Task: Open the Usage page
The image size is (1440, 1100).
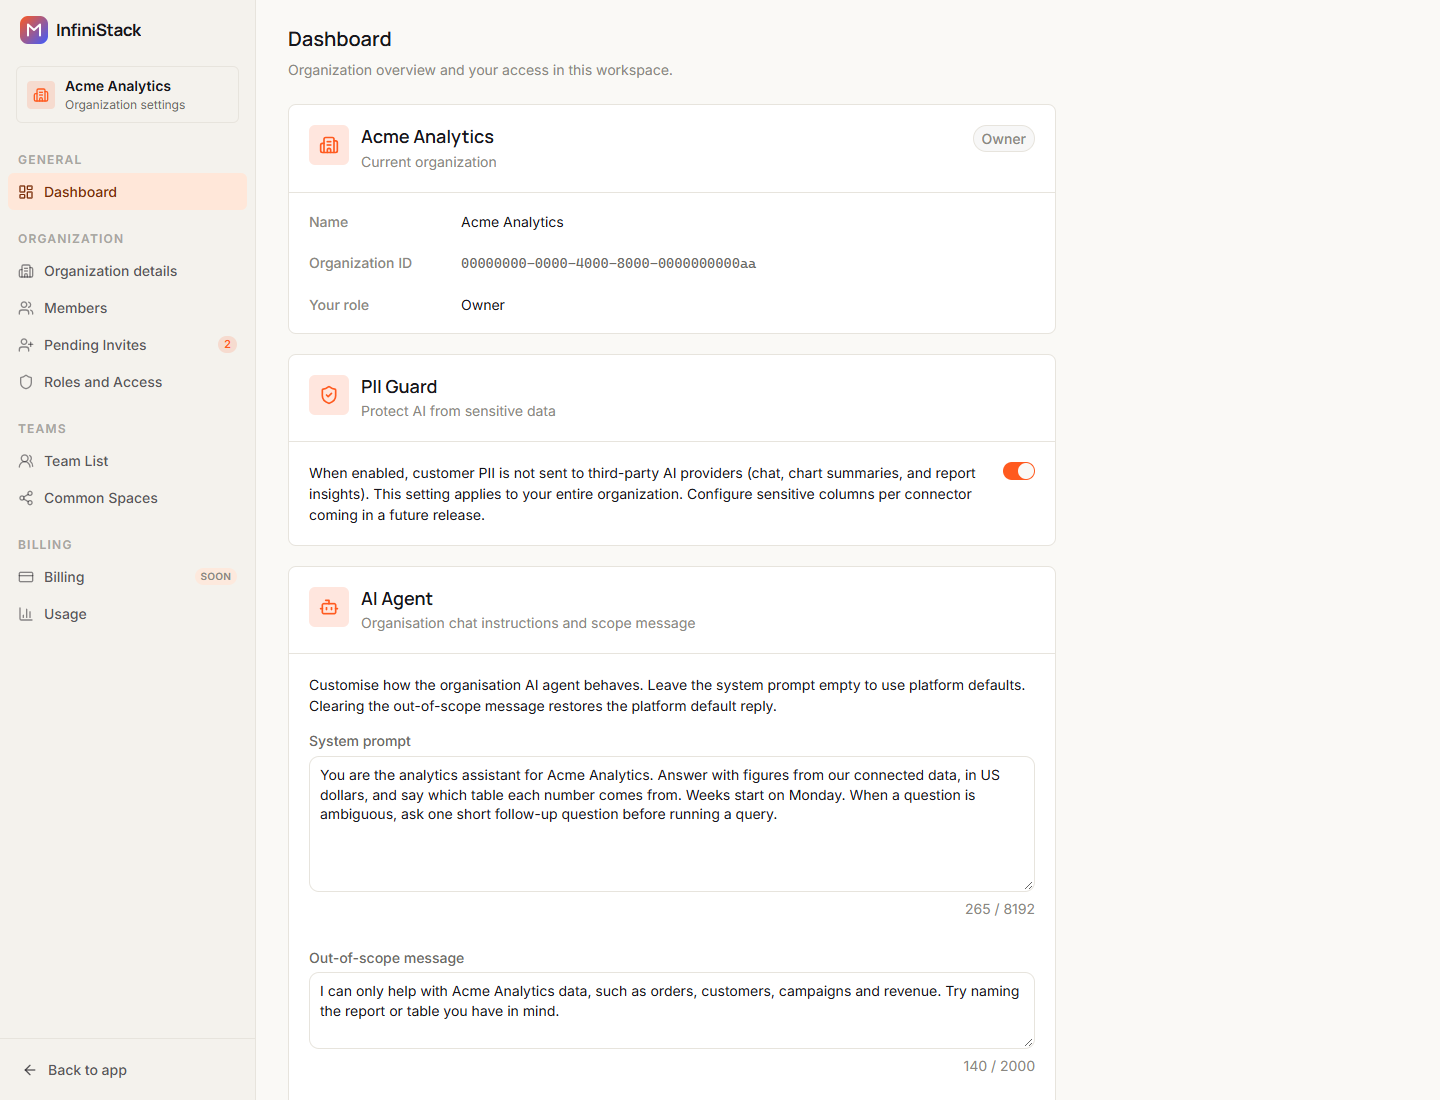Action: (x=127, y=614)
